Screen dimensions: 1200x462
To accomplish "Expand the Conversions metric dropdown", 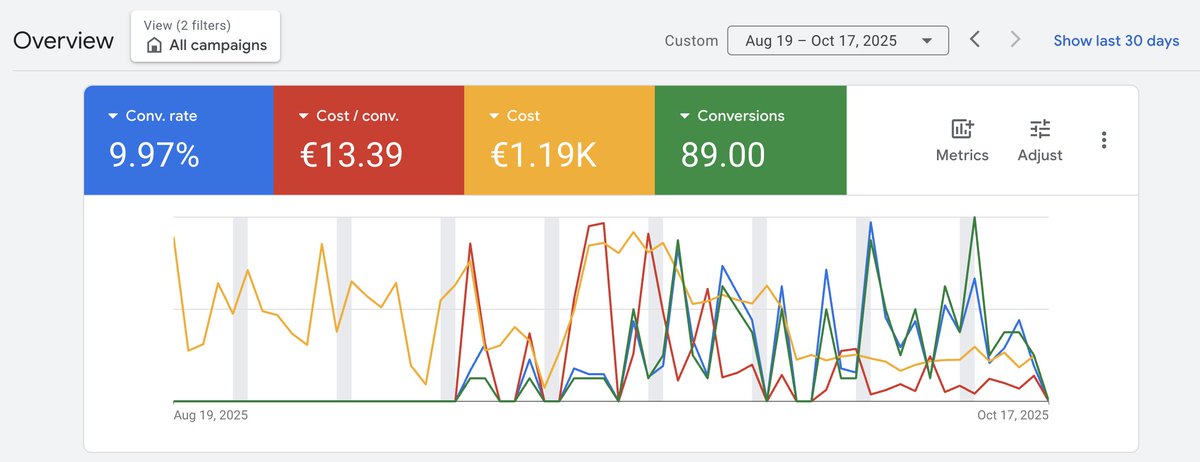I will [684, 116].
